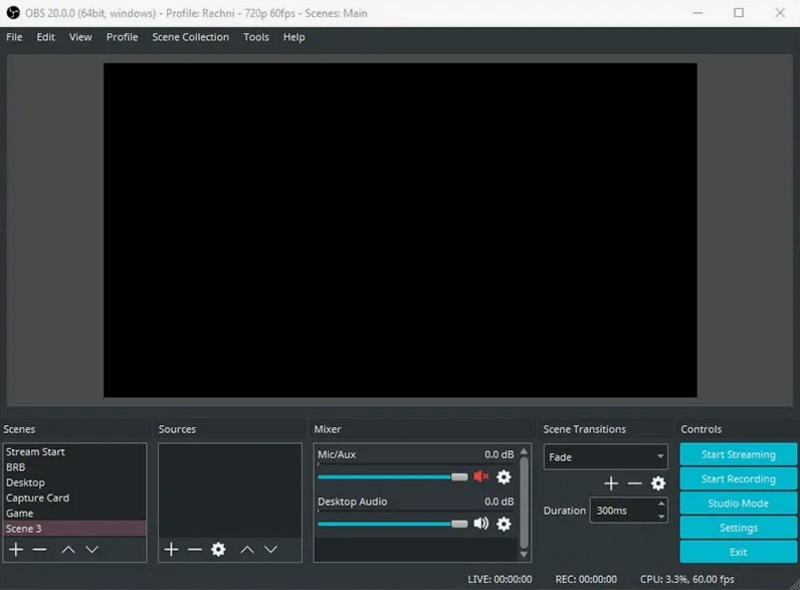
Task: Click the CPU usage status text
Action: point(687,579)
